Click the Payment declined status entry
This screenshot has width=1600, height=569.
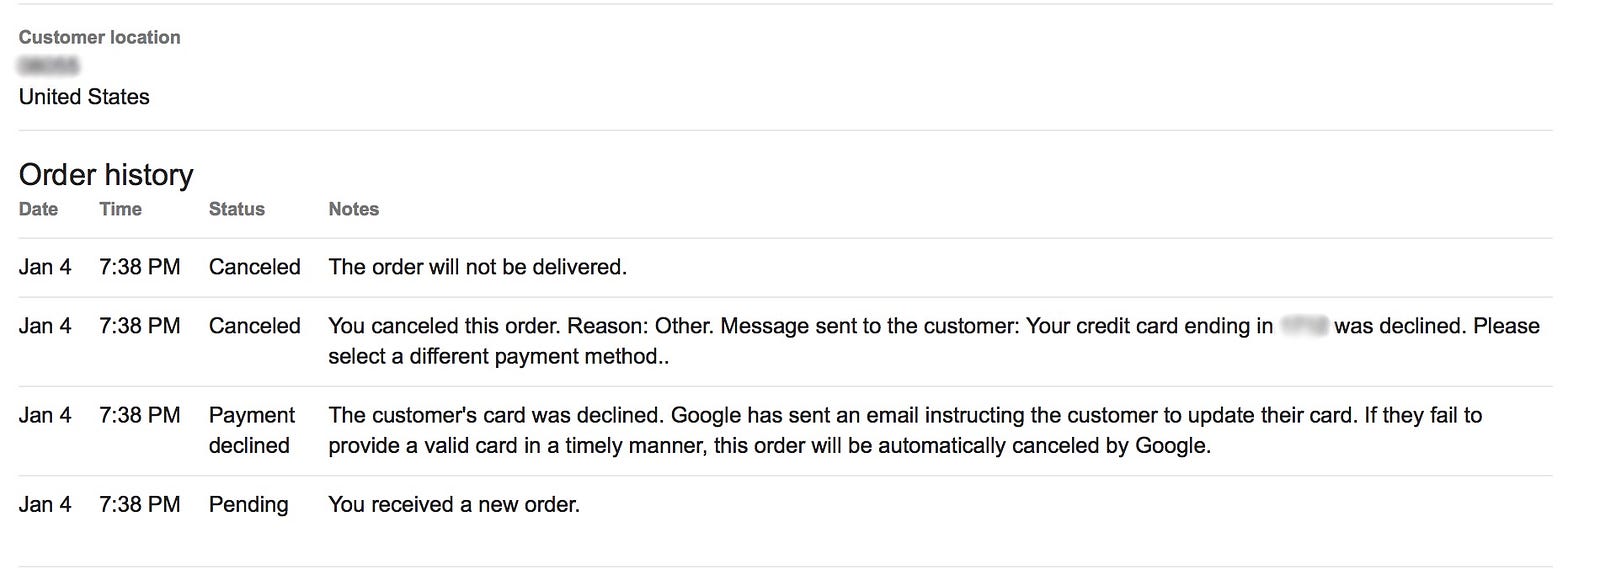click(x=251, y=430)
